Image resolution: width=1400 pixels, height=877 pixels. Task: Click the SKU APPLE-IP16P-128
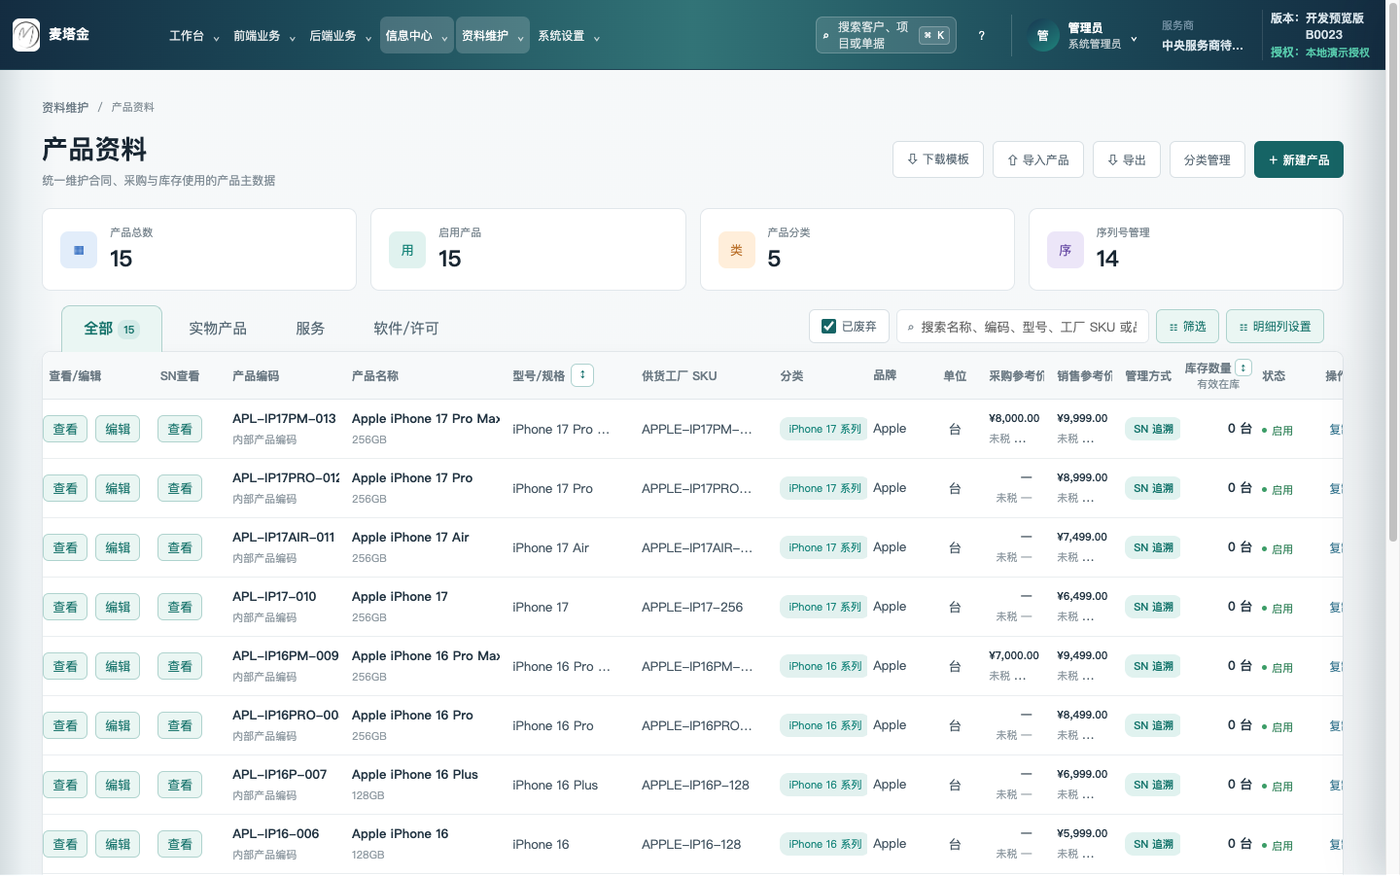695,785
